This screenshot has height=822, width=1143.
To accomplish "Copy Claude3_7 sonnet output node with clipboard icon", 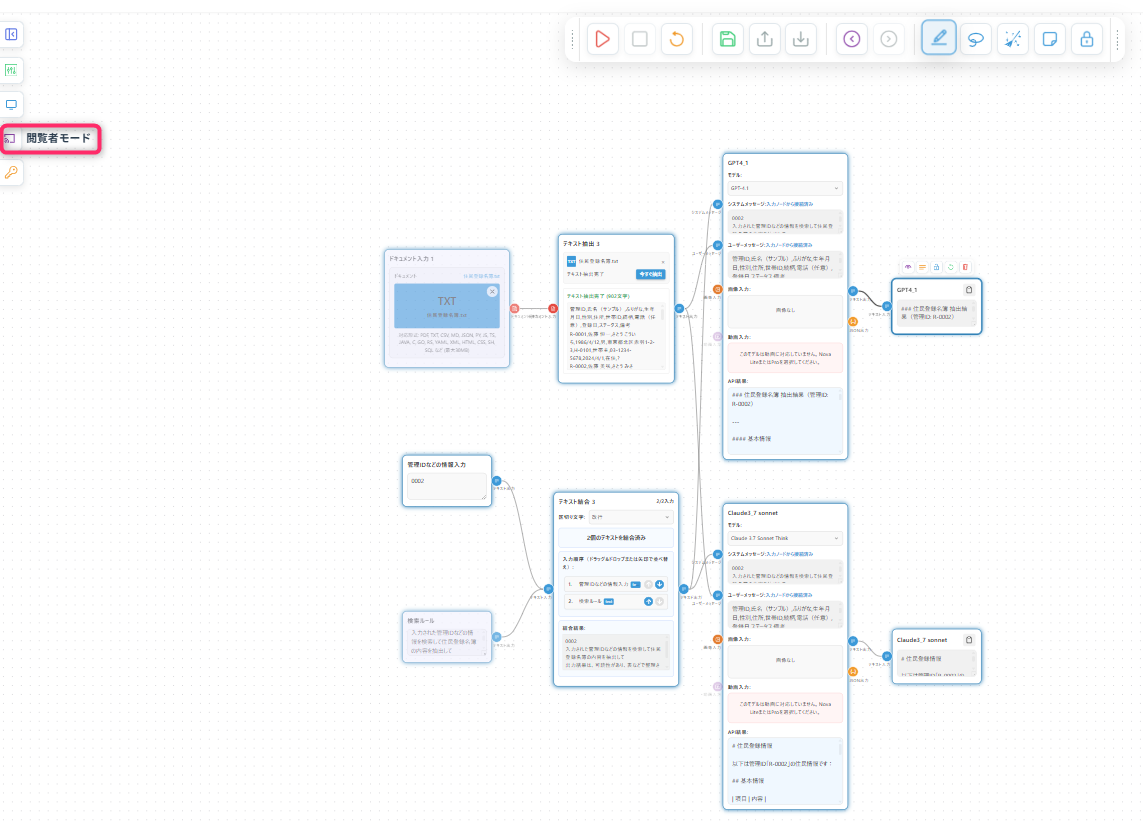I will 969,640.
